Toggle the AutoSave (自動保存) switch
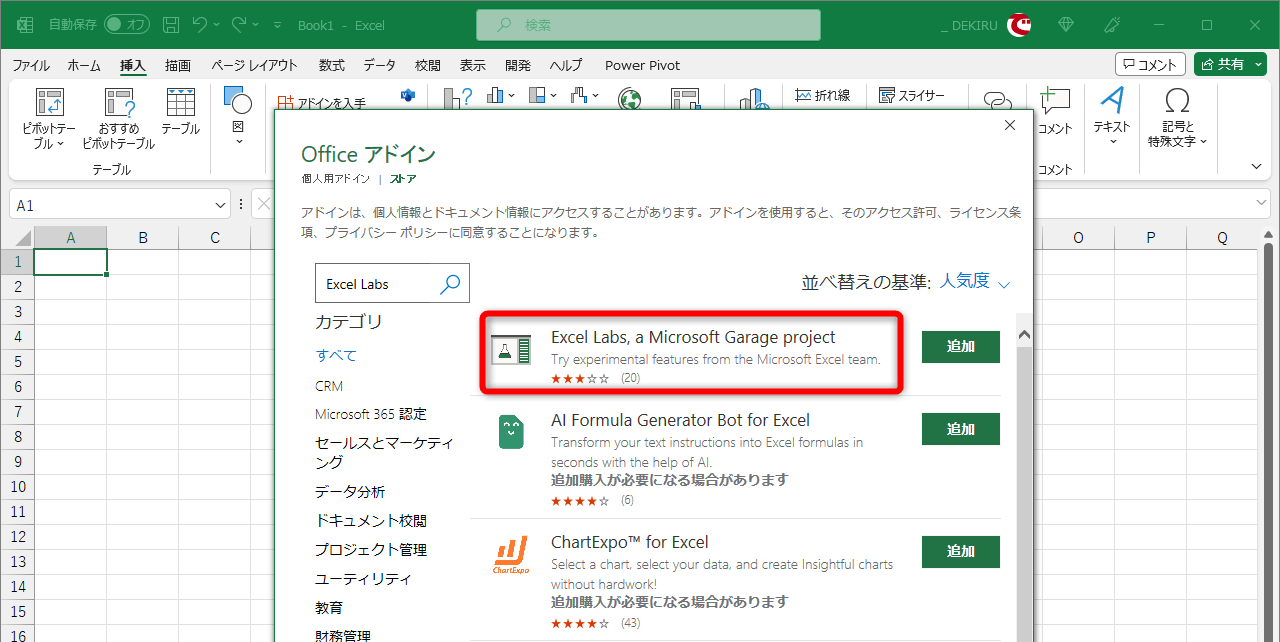This screenshot has width=1280, height=642. [127, 25]
